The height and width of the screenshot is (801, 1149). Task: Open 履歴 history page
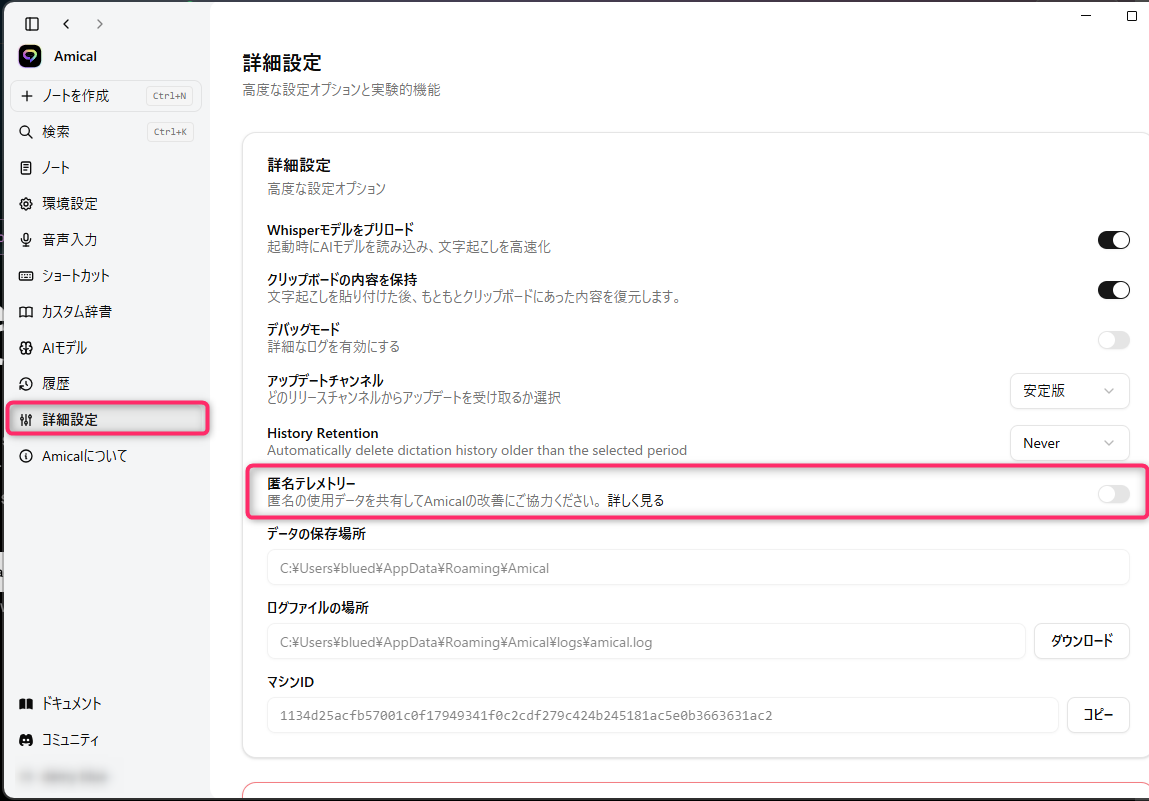tap(56, 384)
